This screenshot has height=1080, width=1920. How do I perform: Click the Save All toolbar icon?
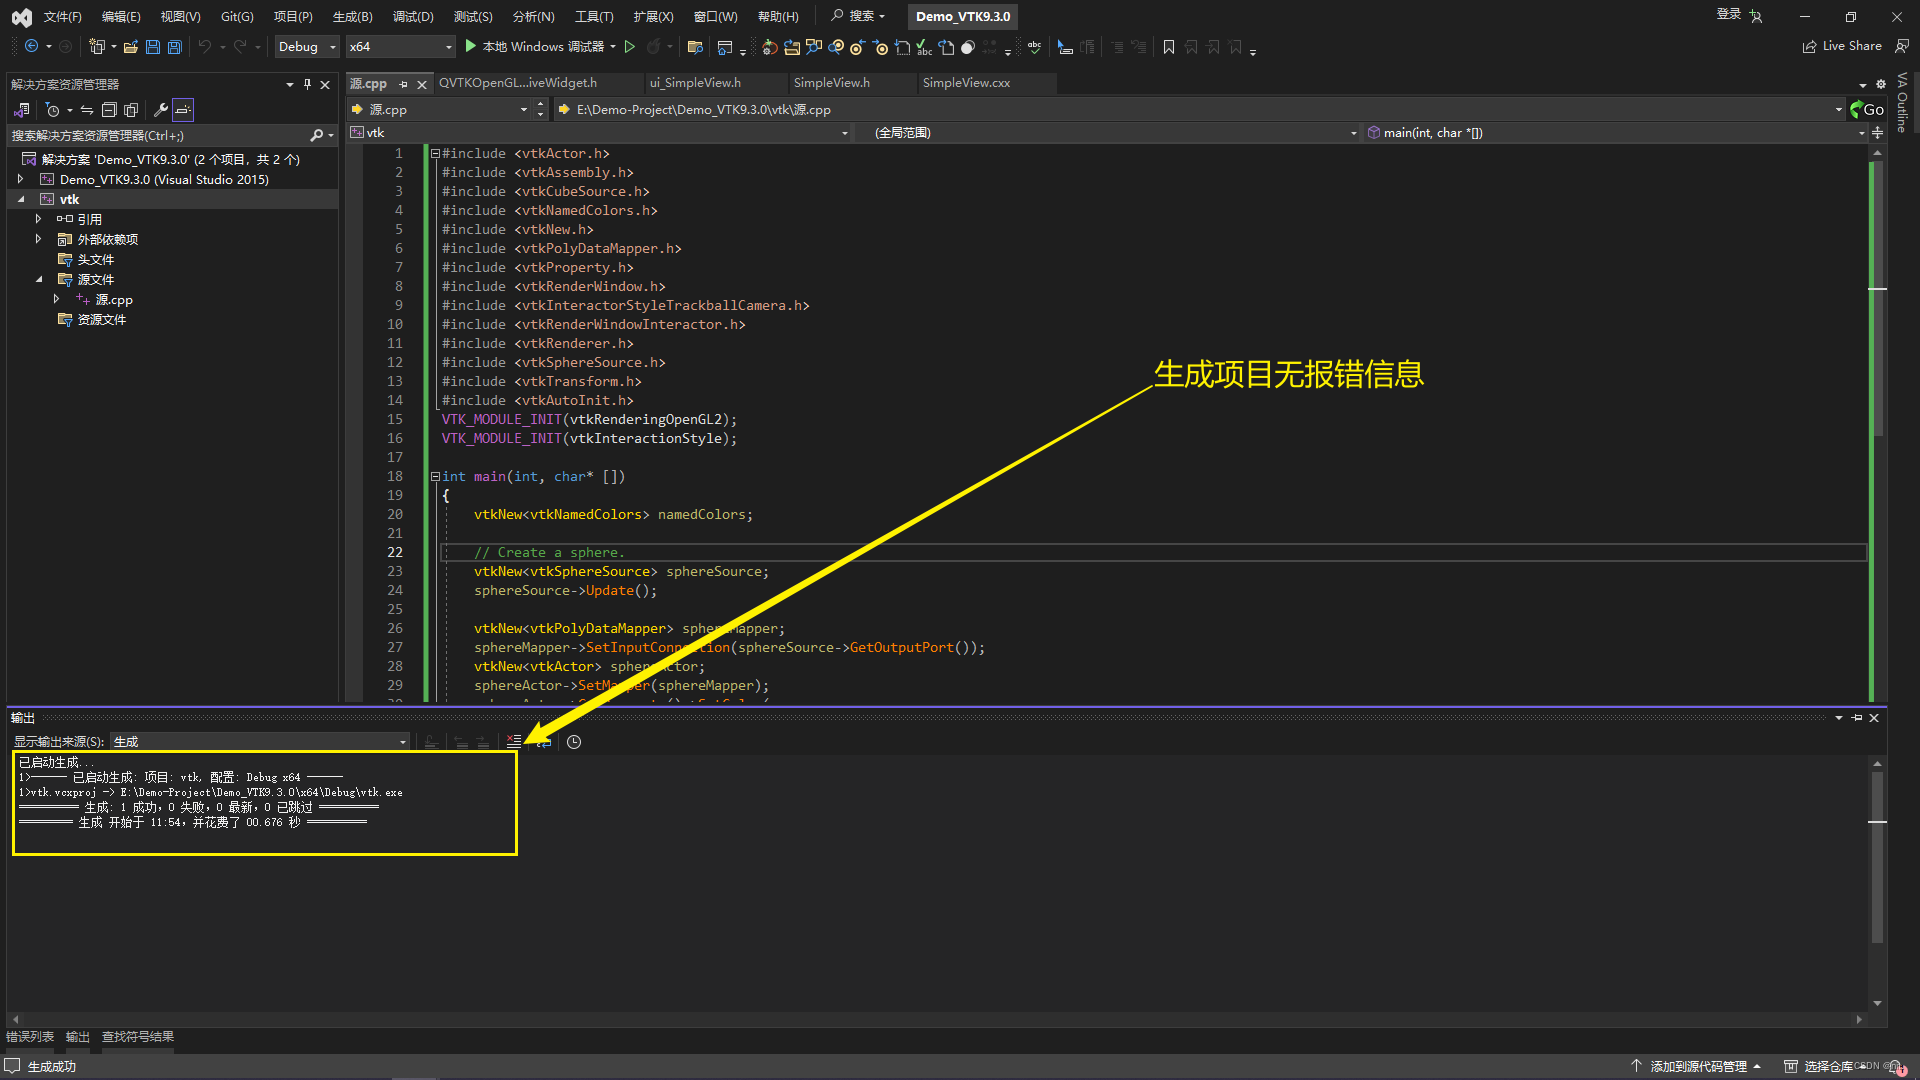tap(175, 47)
